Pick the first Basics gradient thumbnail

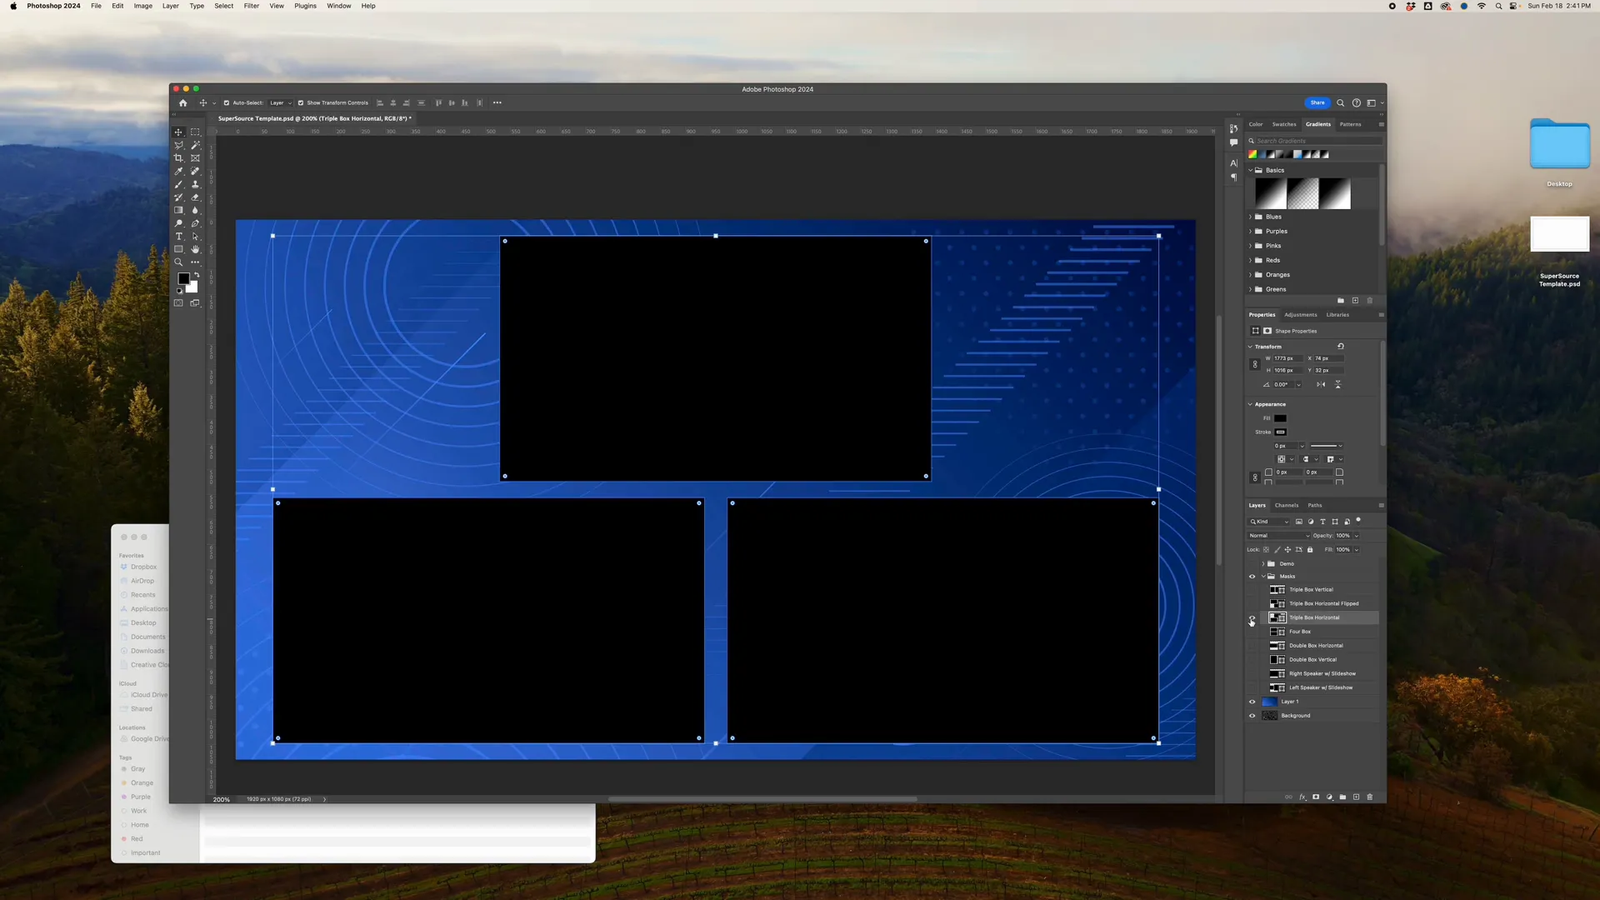click(x=1270, y=194)
